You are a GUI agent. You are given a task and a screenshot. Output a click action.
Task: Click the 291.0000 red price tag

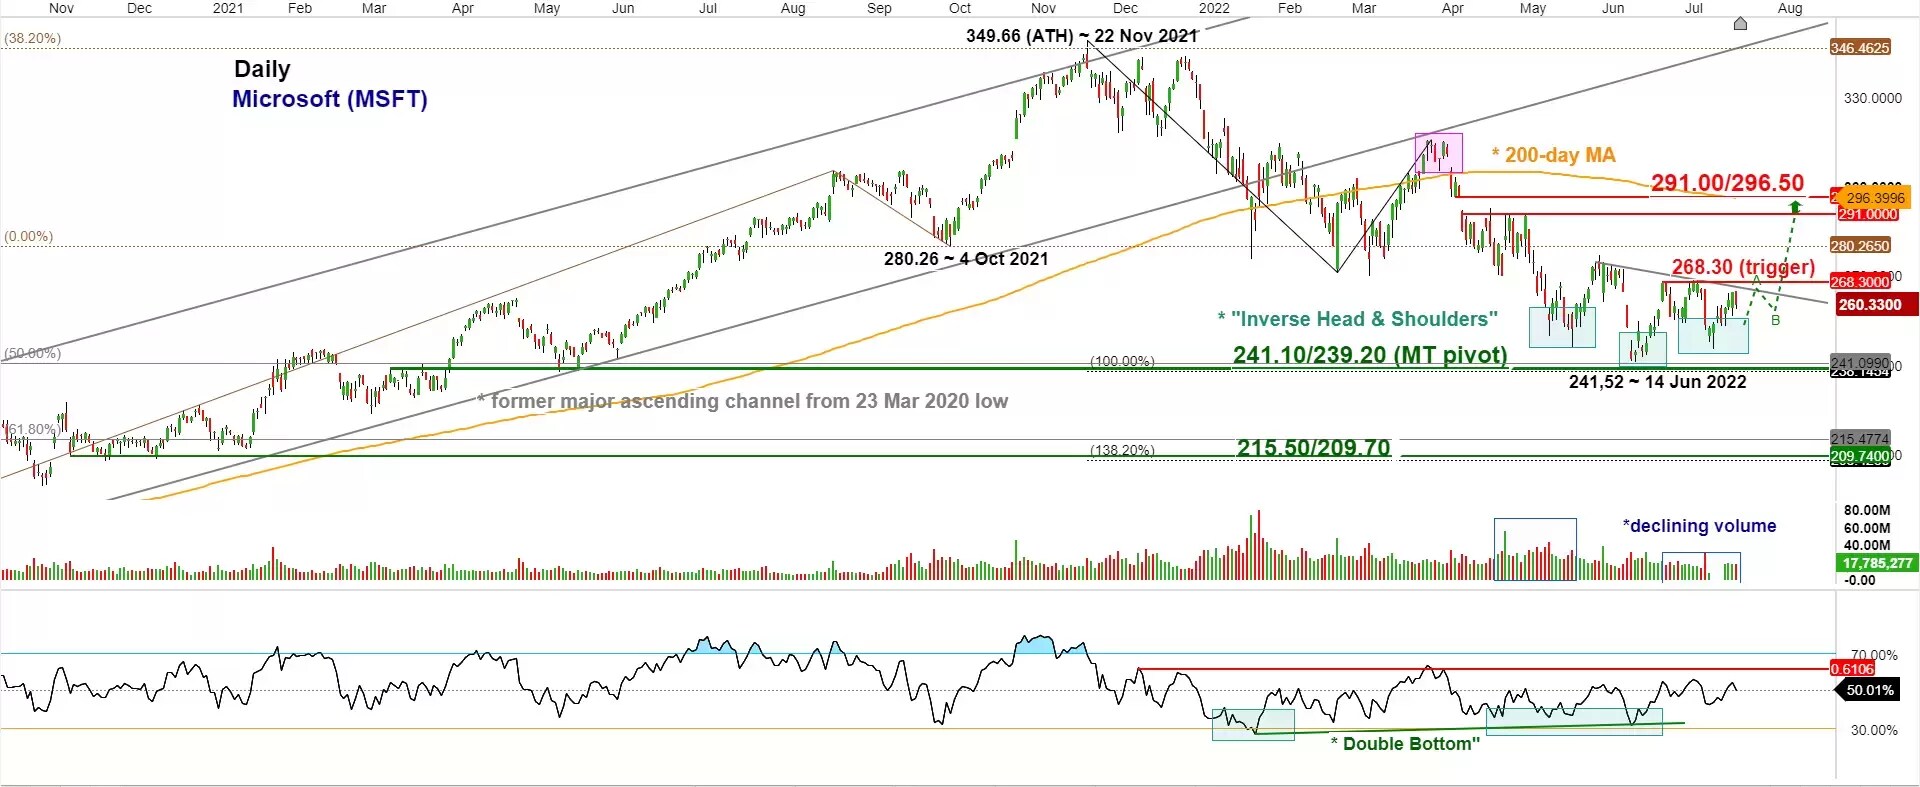tap(1866, 214)
